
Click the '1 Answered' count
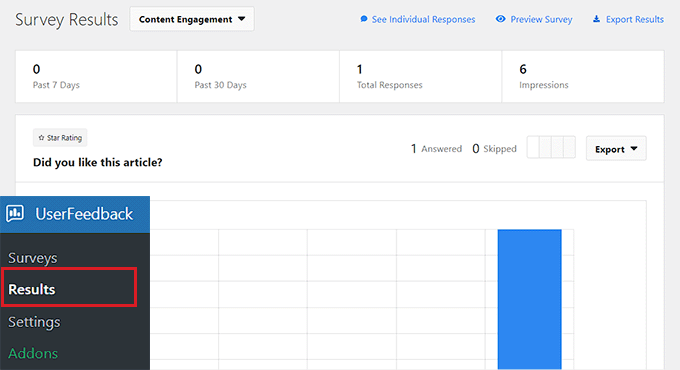point(436,149)
